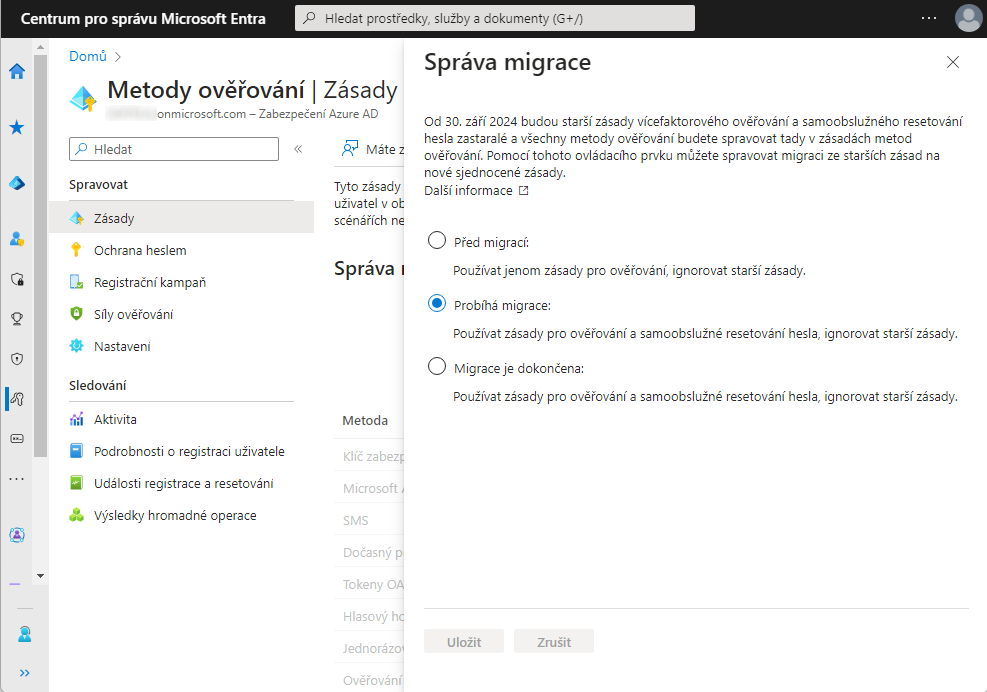Open Ochrana heslem menu item
The image size is (987, 692).
pos(181,250)
